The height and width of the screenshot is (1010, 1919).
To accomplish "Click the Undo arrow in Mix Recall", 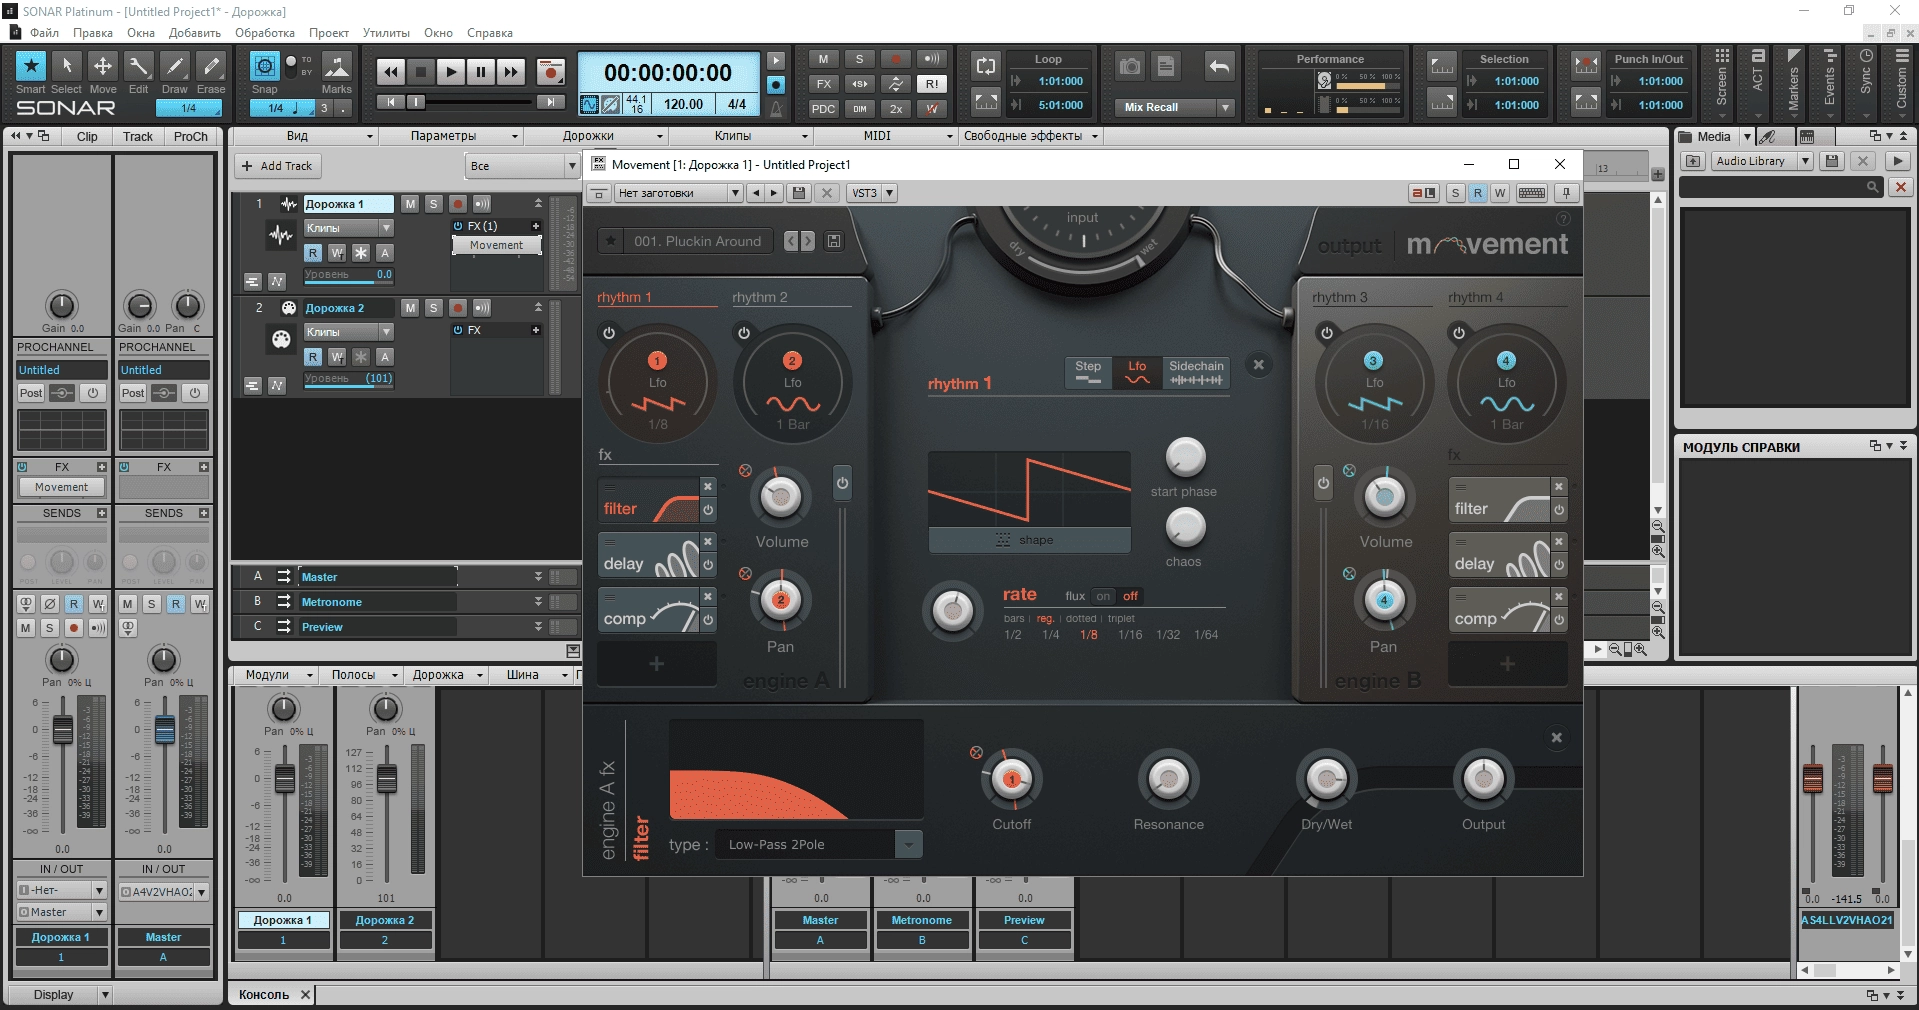I will [1219, 66].
